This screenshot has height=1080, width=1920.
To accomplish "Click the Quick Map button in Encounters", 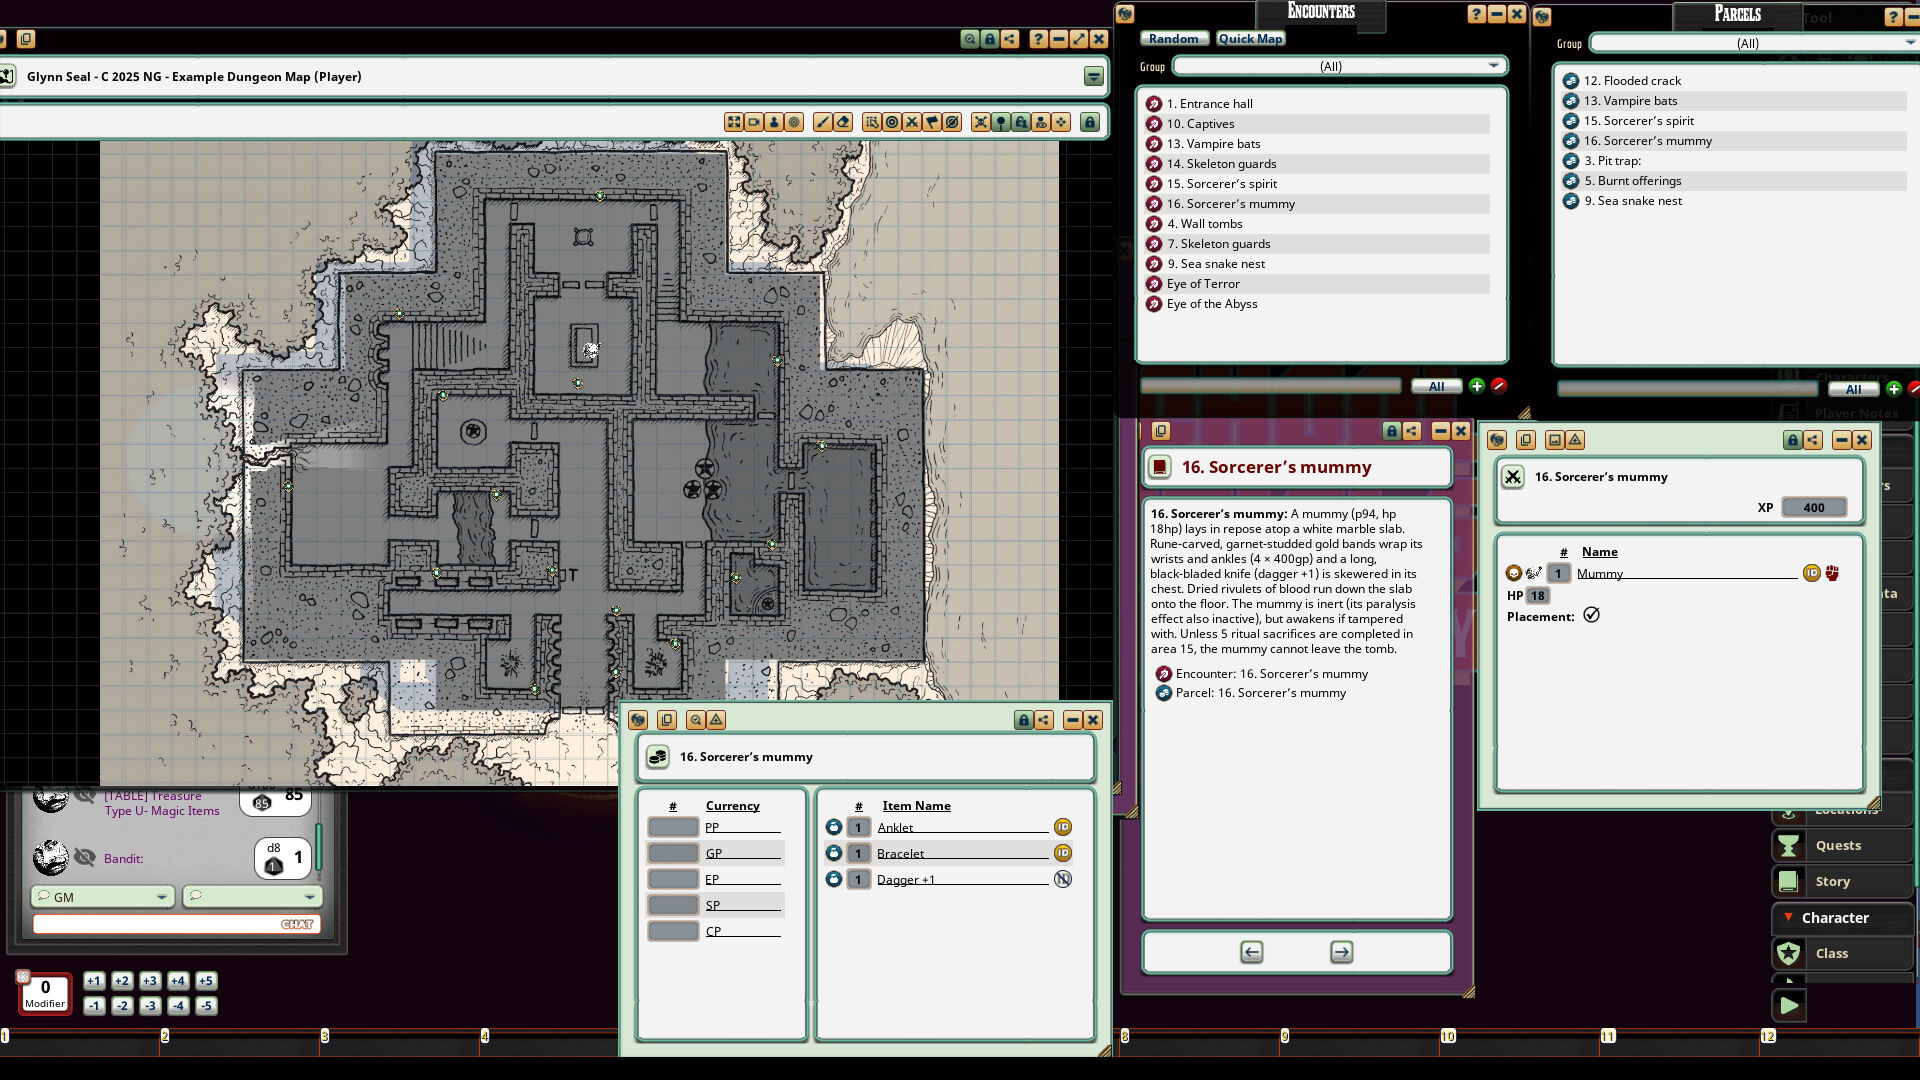I will pyautogui.click(x=1250, y=38).
